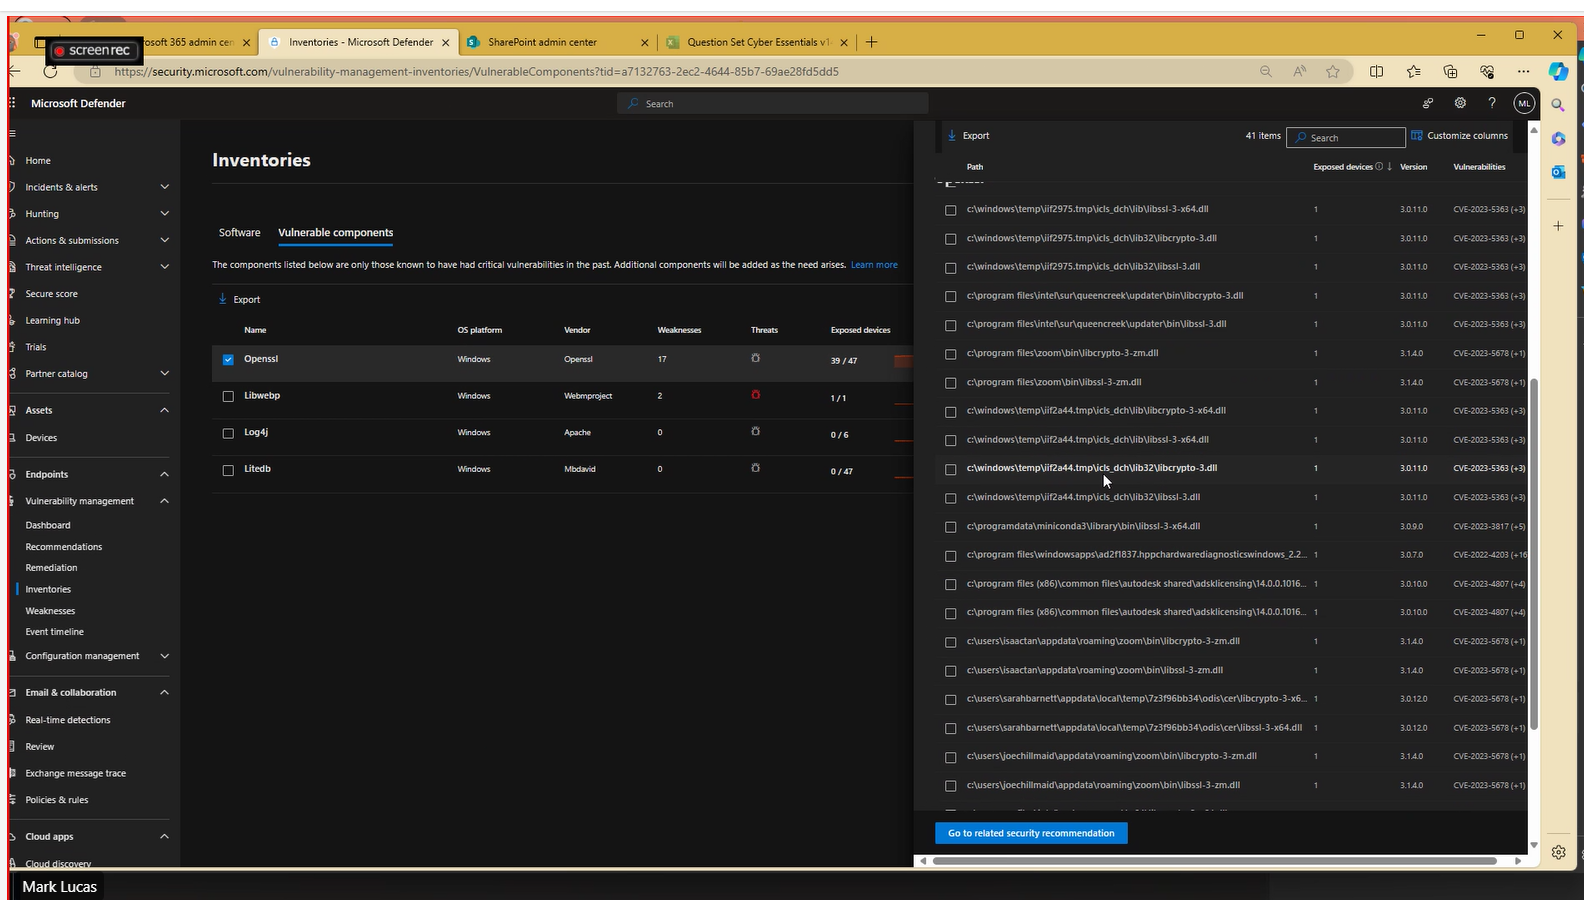This screenshot has height=900, width=1584.
Task: Click the flyout horizontal scrollbar
Action: [1213, 860]
